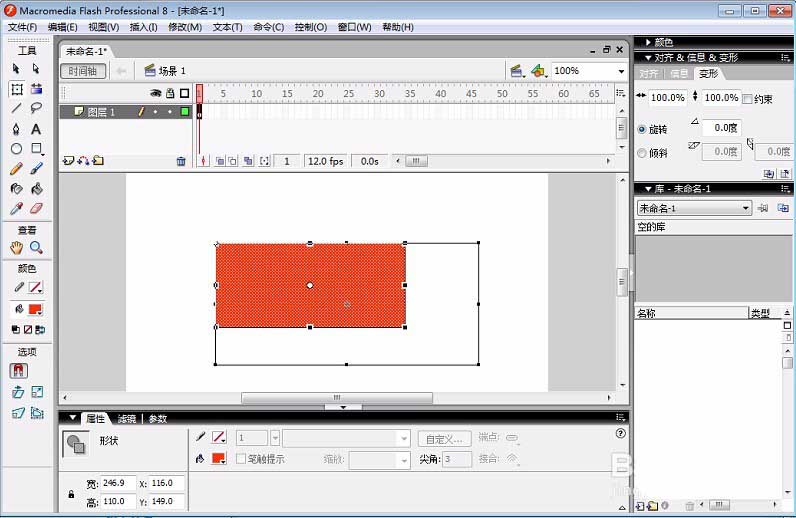Select the Hand tool
796x518 pixels.
pyautogui.click(x=16, y=248)
